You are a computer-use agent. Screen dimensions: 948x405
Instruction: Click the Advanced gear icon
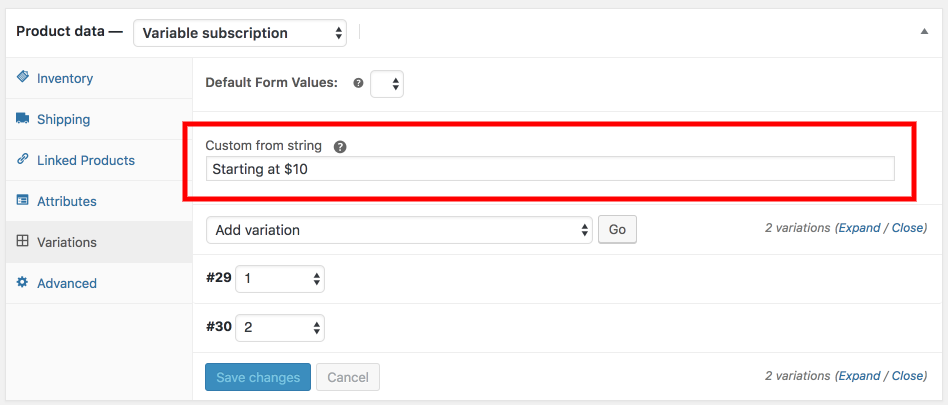click(x=22, y=282)
